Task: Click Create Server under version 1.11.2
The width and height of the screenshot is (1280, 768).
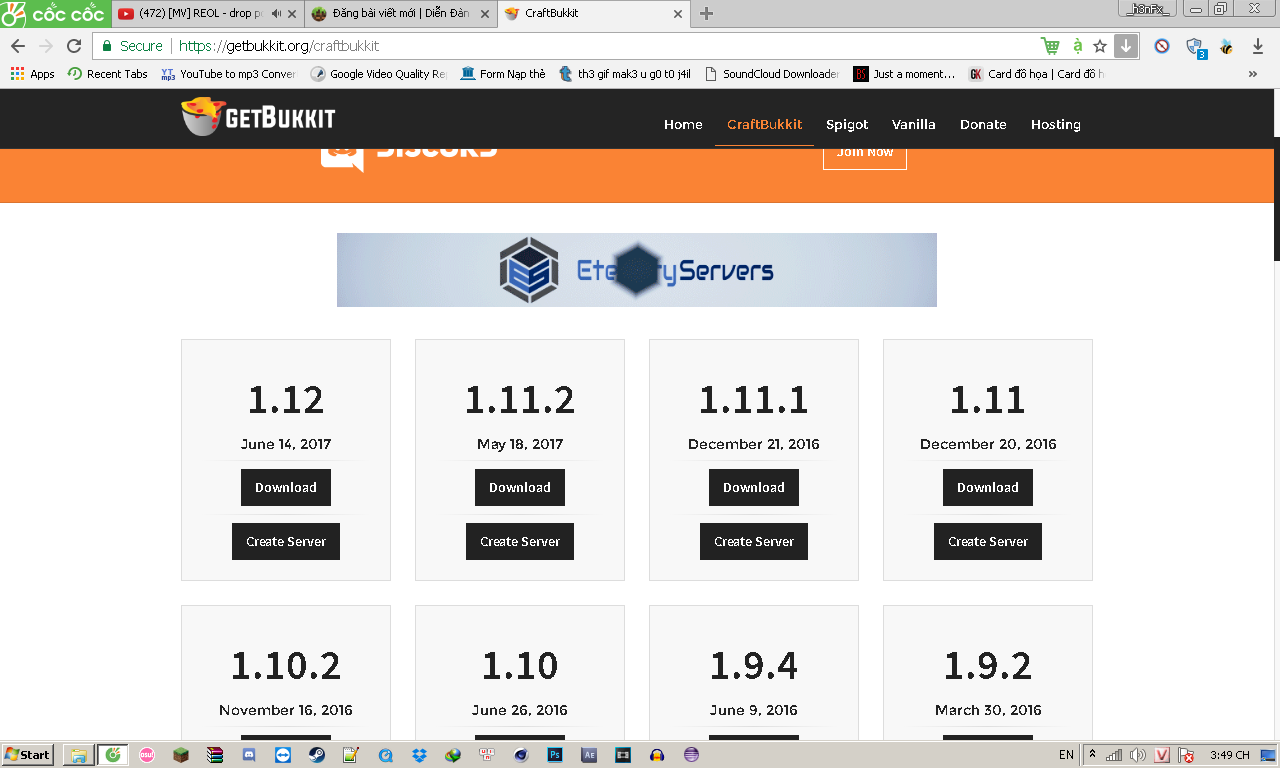Action: point(520,541)
